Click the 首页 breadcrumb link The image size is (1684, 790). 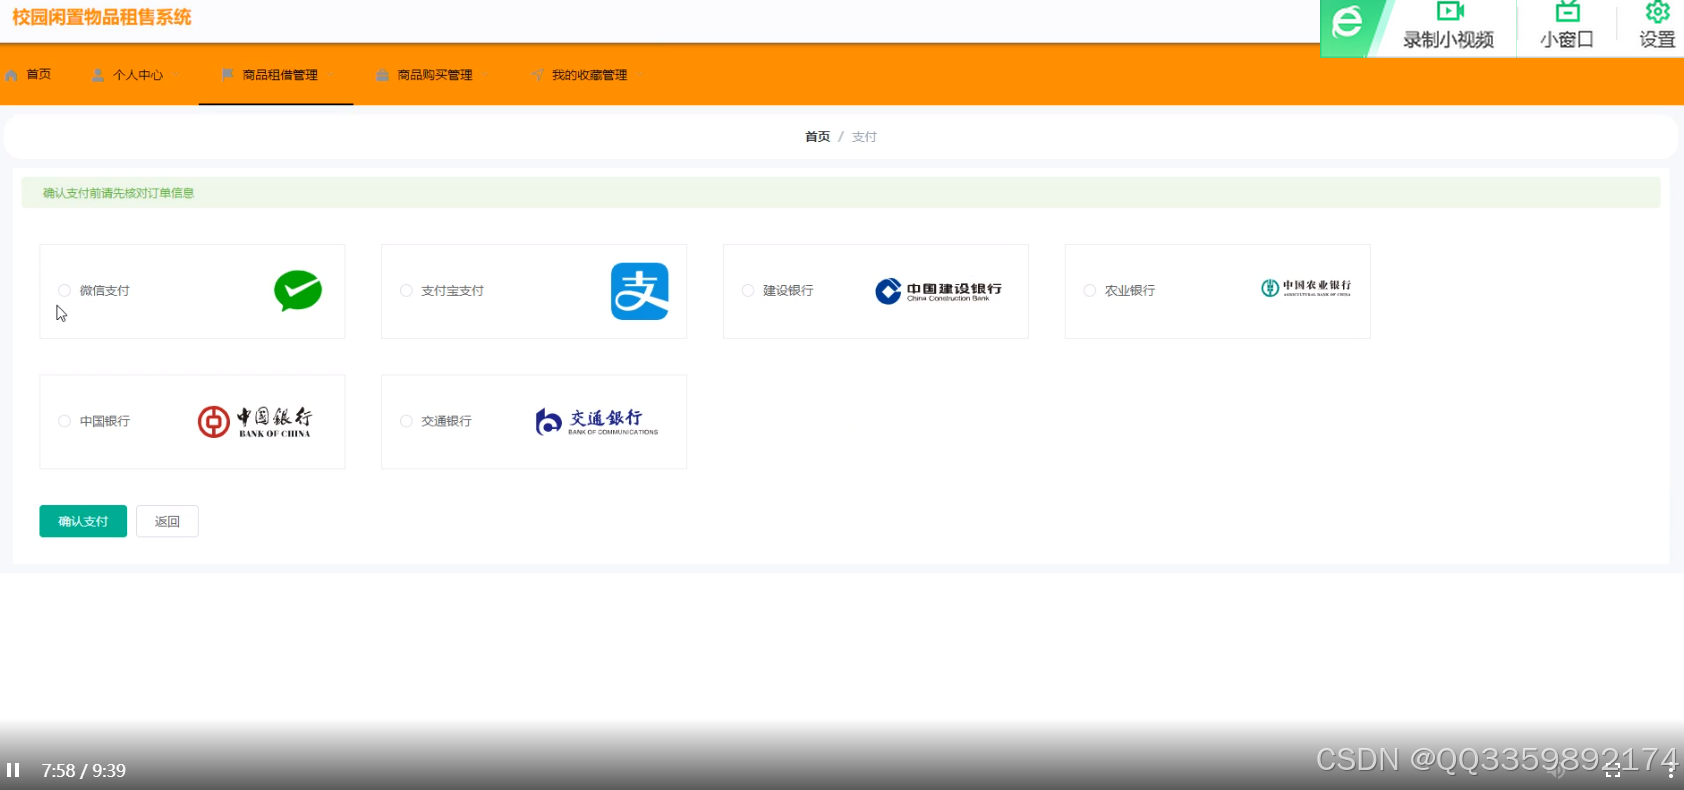(x=818, y=137)
